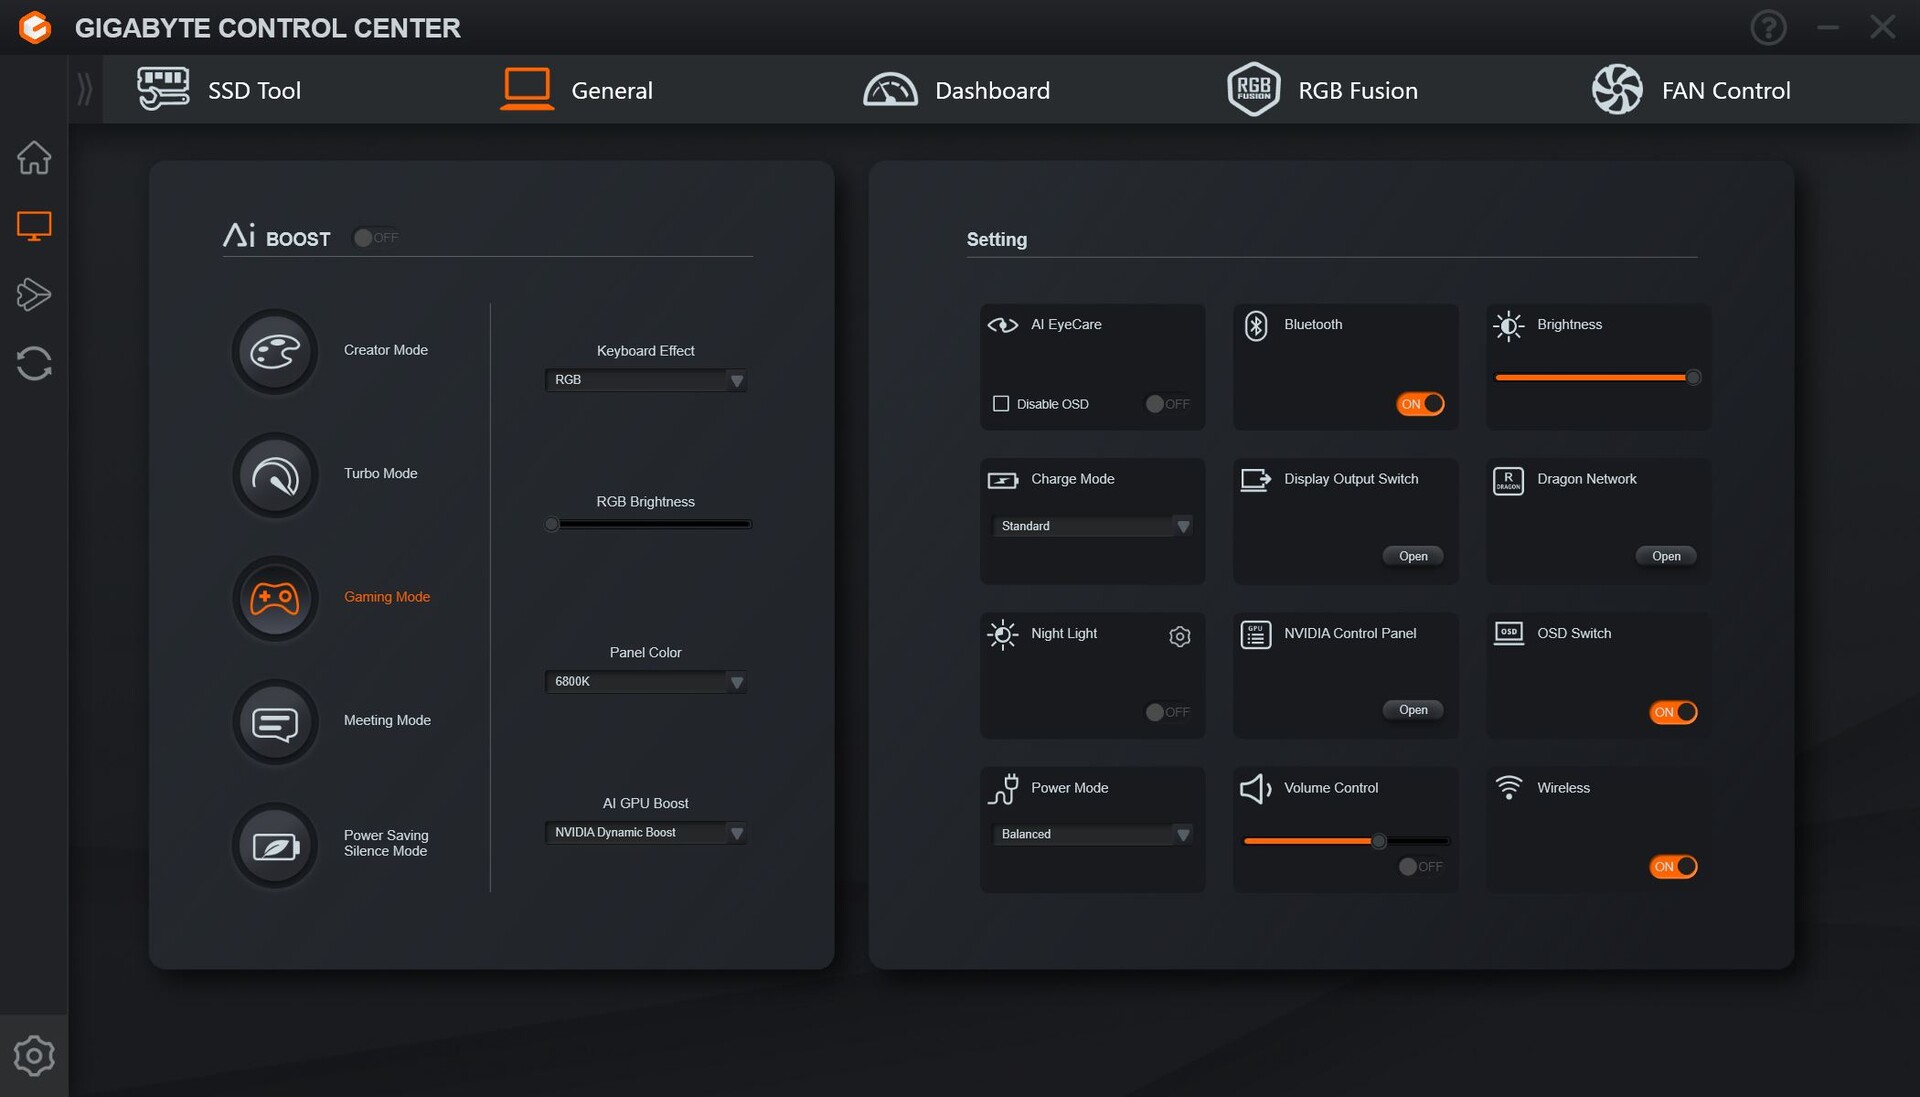Screen dimensions: 1920x1097
Task: Toggle the AI Boost switch
Action: [x=376, y=238]
